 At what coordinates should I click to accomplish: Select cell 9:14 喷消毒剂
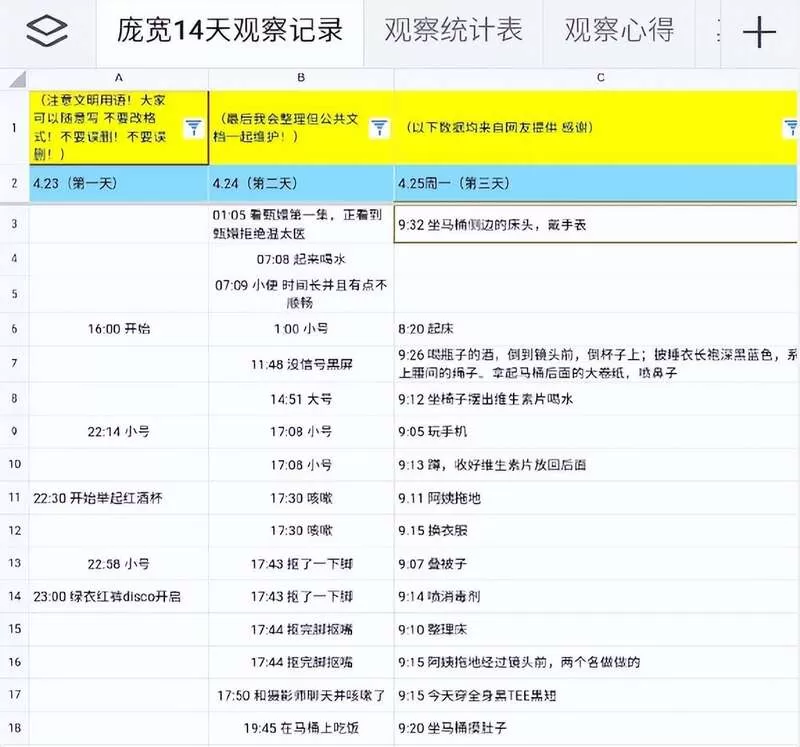pyautogui.click(x=596, y=596)
